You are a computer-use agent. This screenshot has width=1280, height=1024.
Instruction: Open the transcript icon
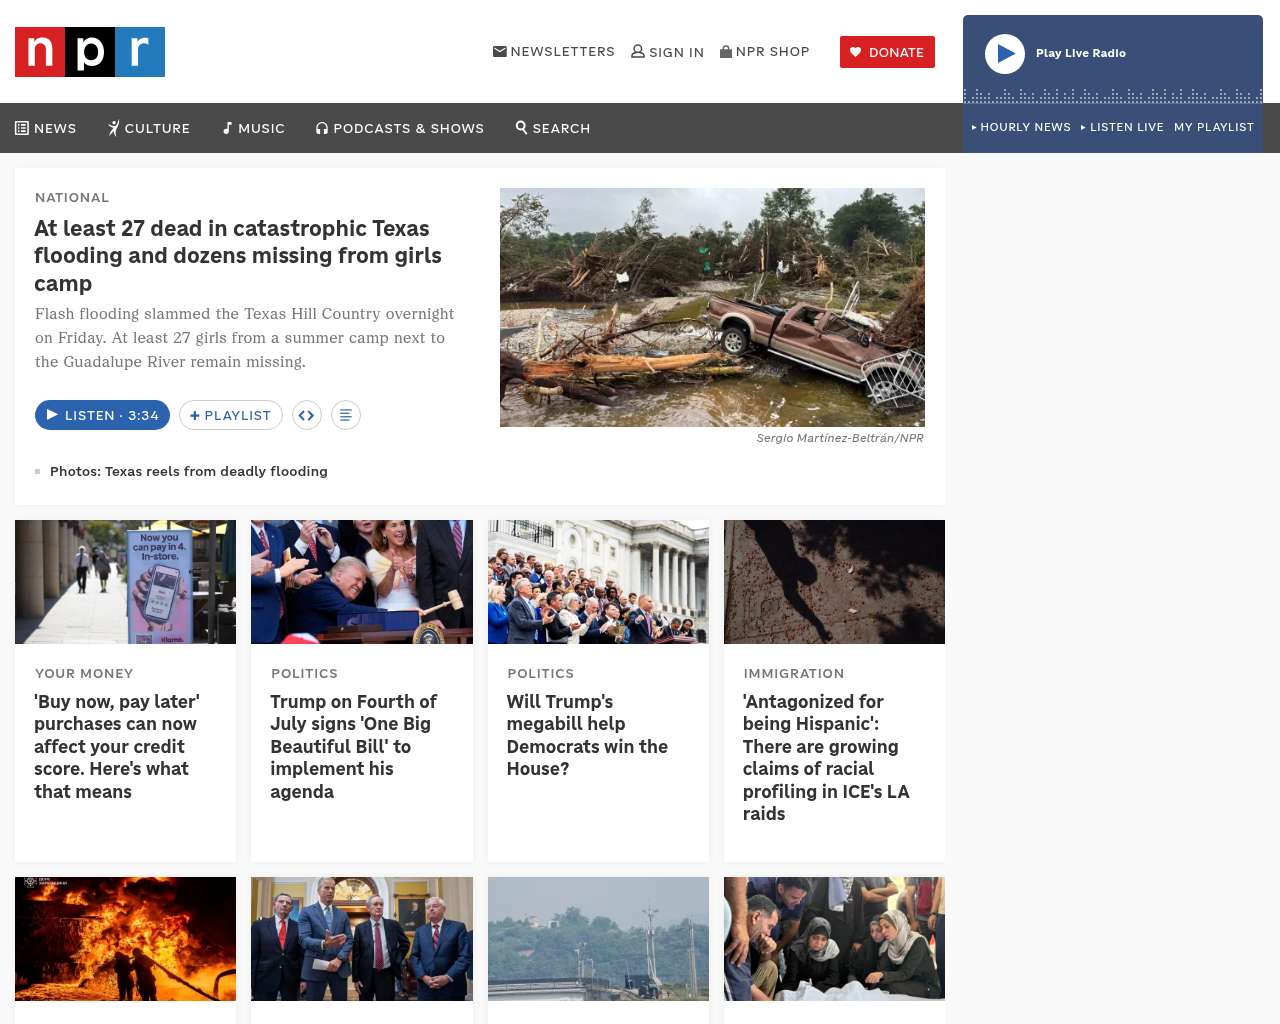[346, 415]
